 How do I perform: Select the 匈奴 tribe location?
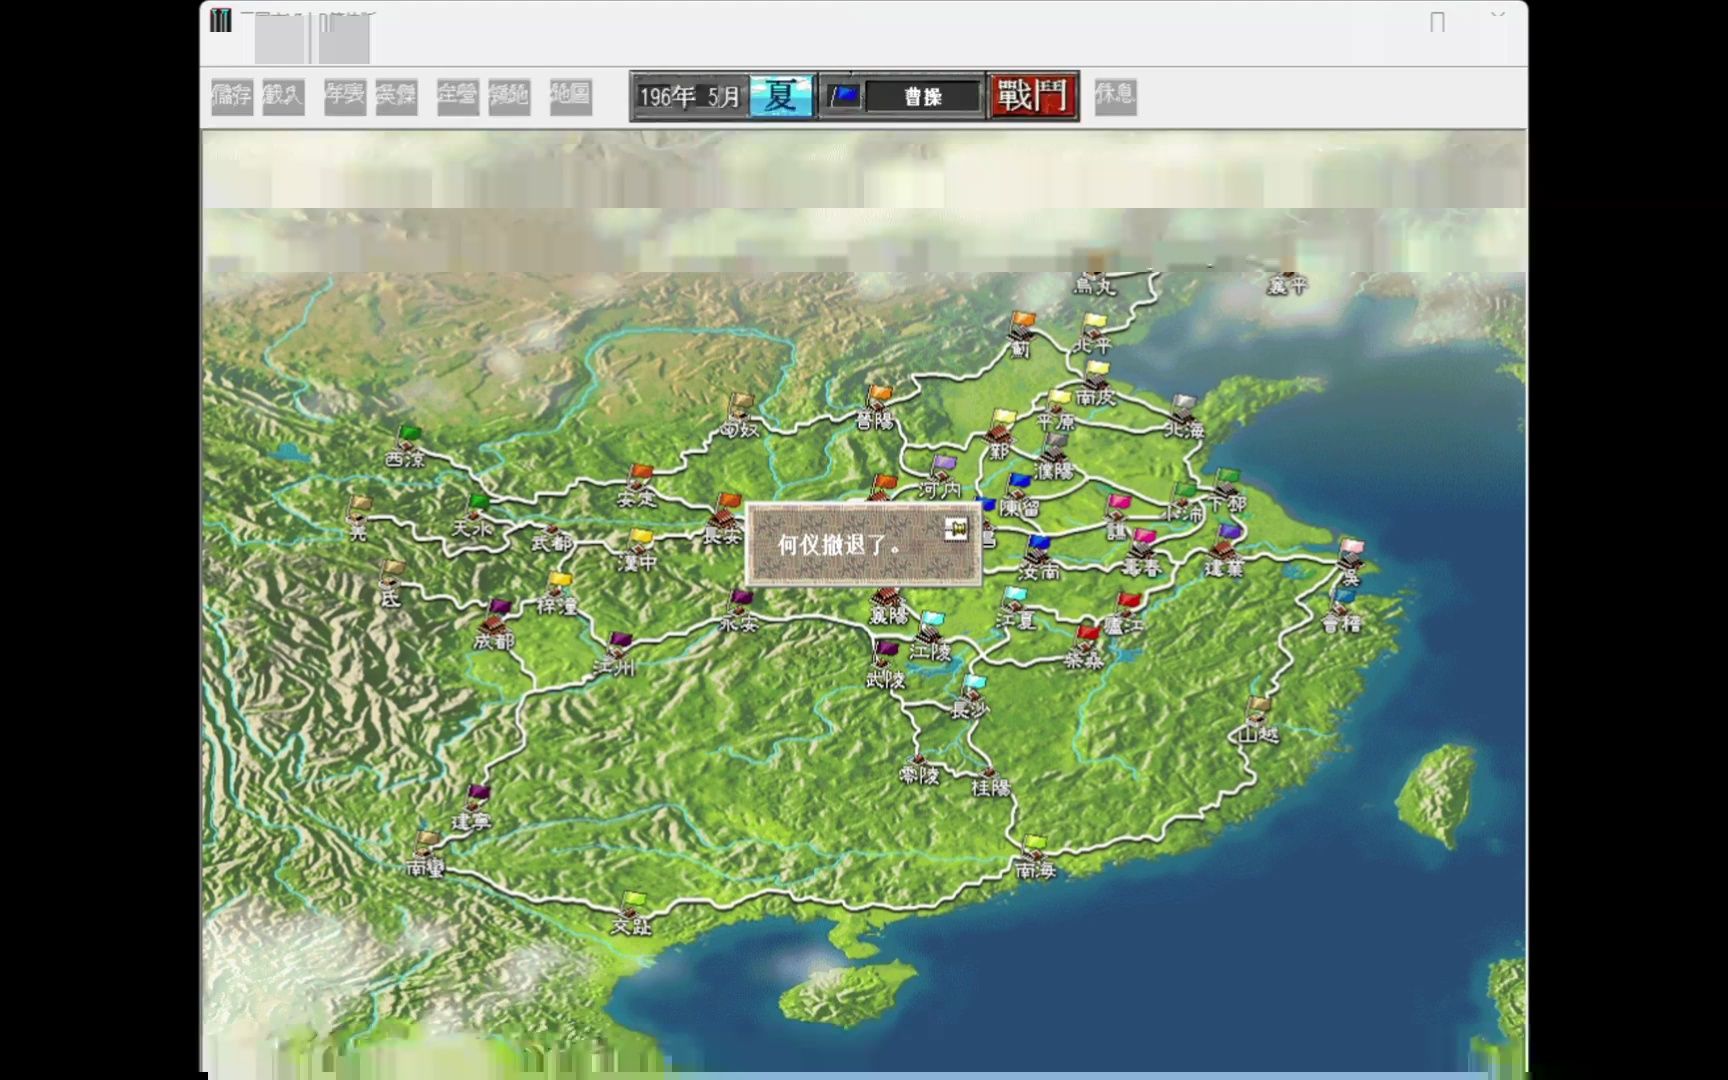click(740, 416)
